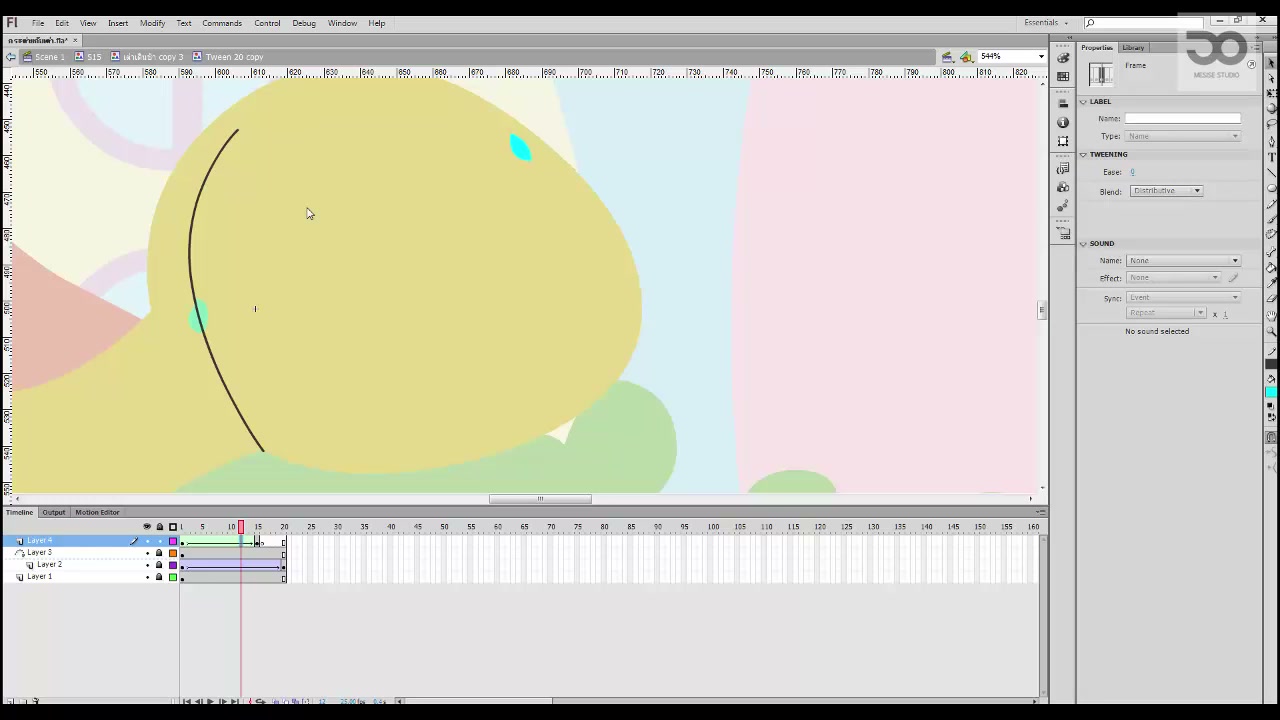Click the back arrow in edit bar

11,57
